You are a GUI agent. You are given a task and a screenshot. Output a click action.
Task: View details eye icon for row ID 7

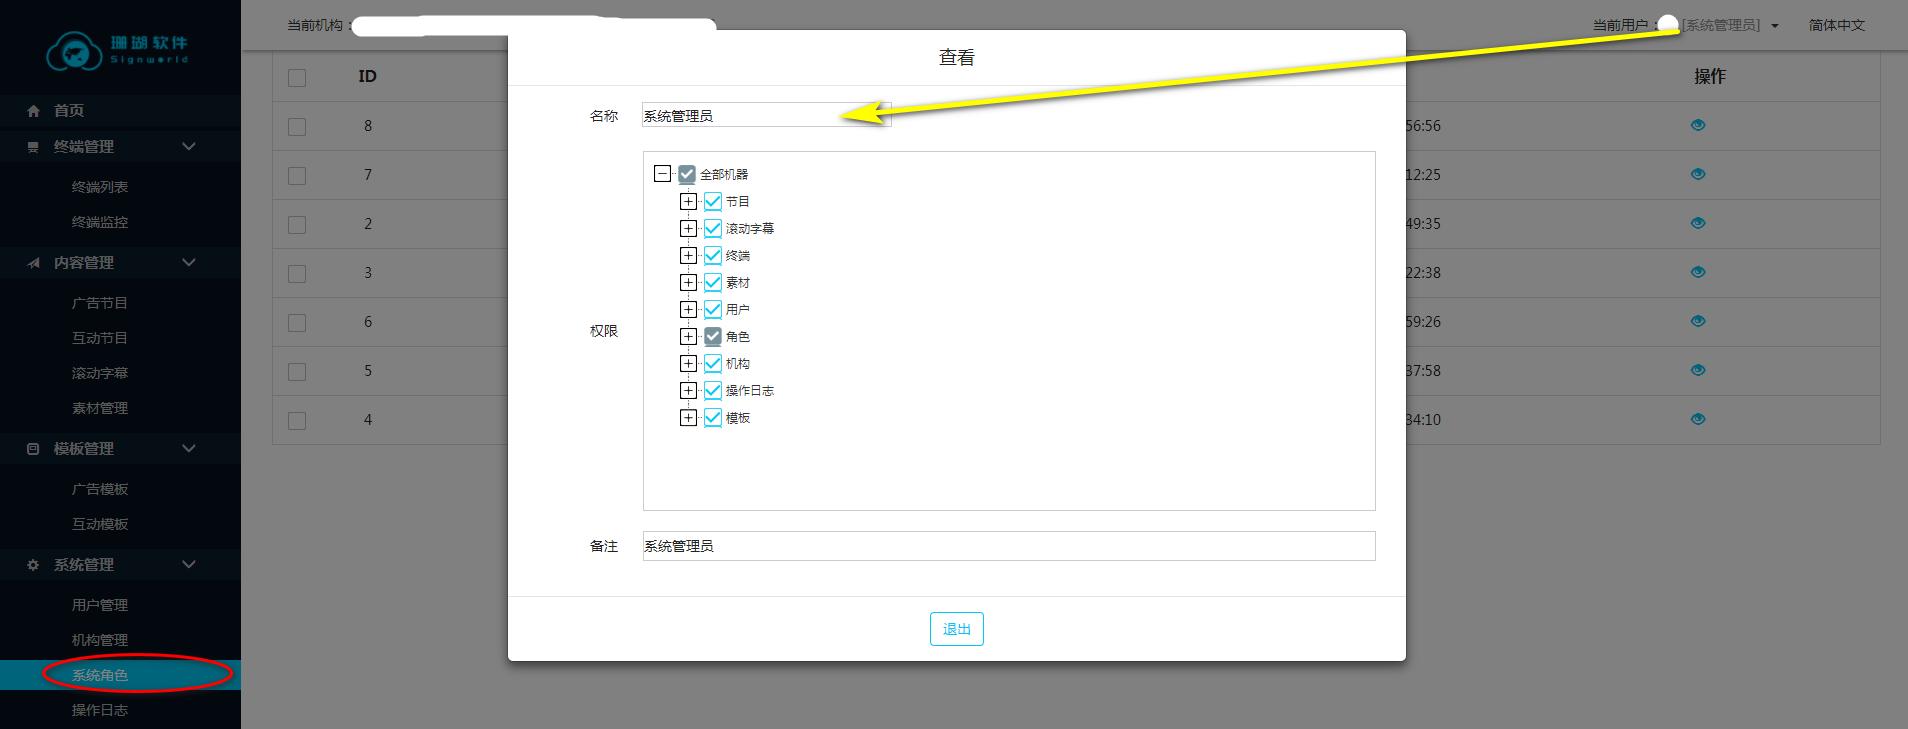coord(1698,174)
